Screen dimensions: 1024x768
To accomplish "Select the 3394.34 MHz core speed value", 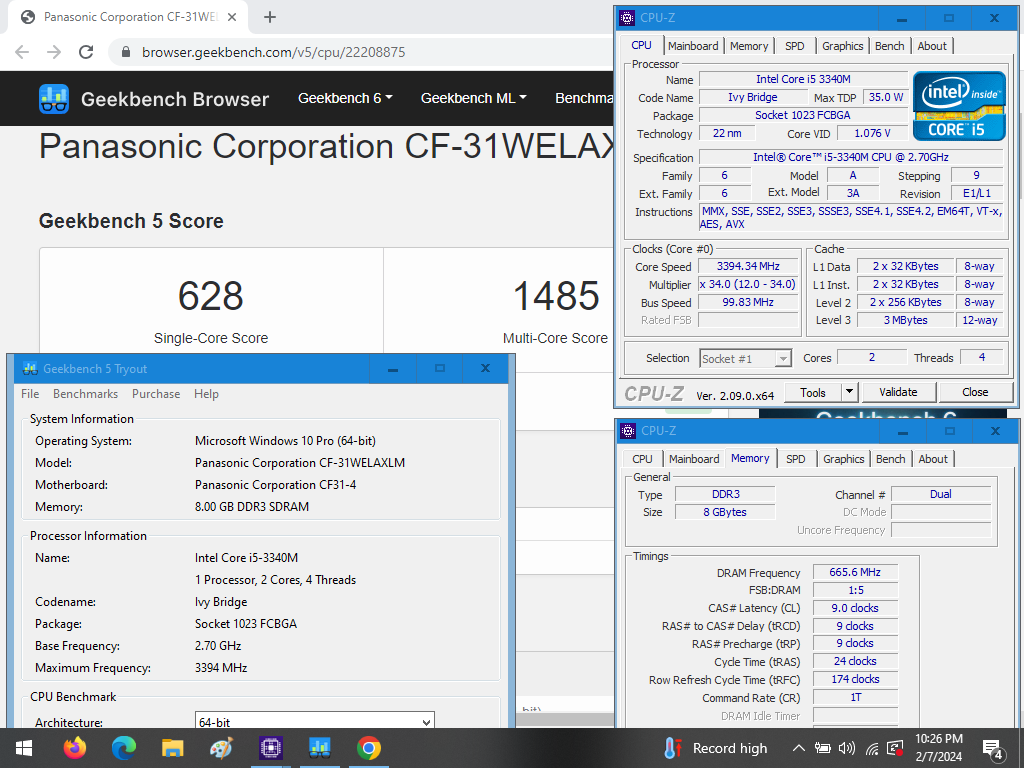I will click(748, 266).
